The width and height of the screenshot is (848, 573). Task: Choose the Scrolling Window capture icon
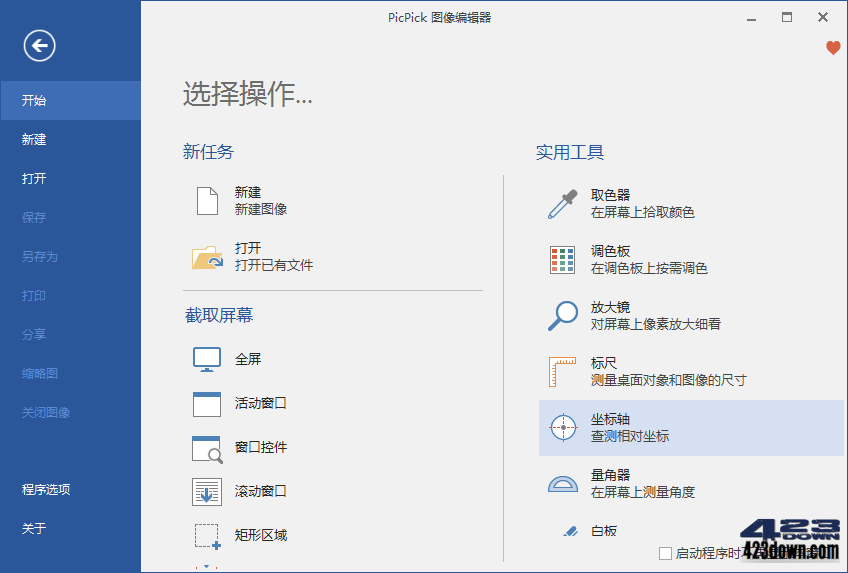(x=207, y=492)
